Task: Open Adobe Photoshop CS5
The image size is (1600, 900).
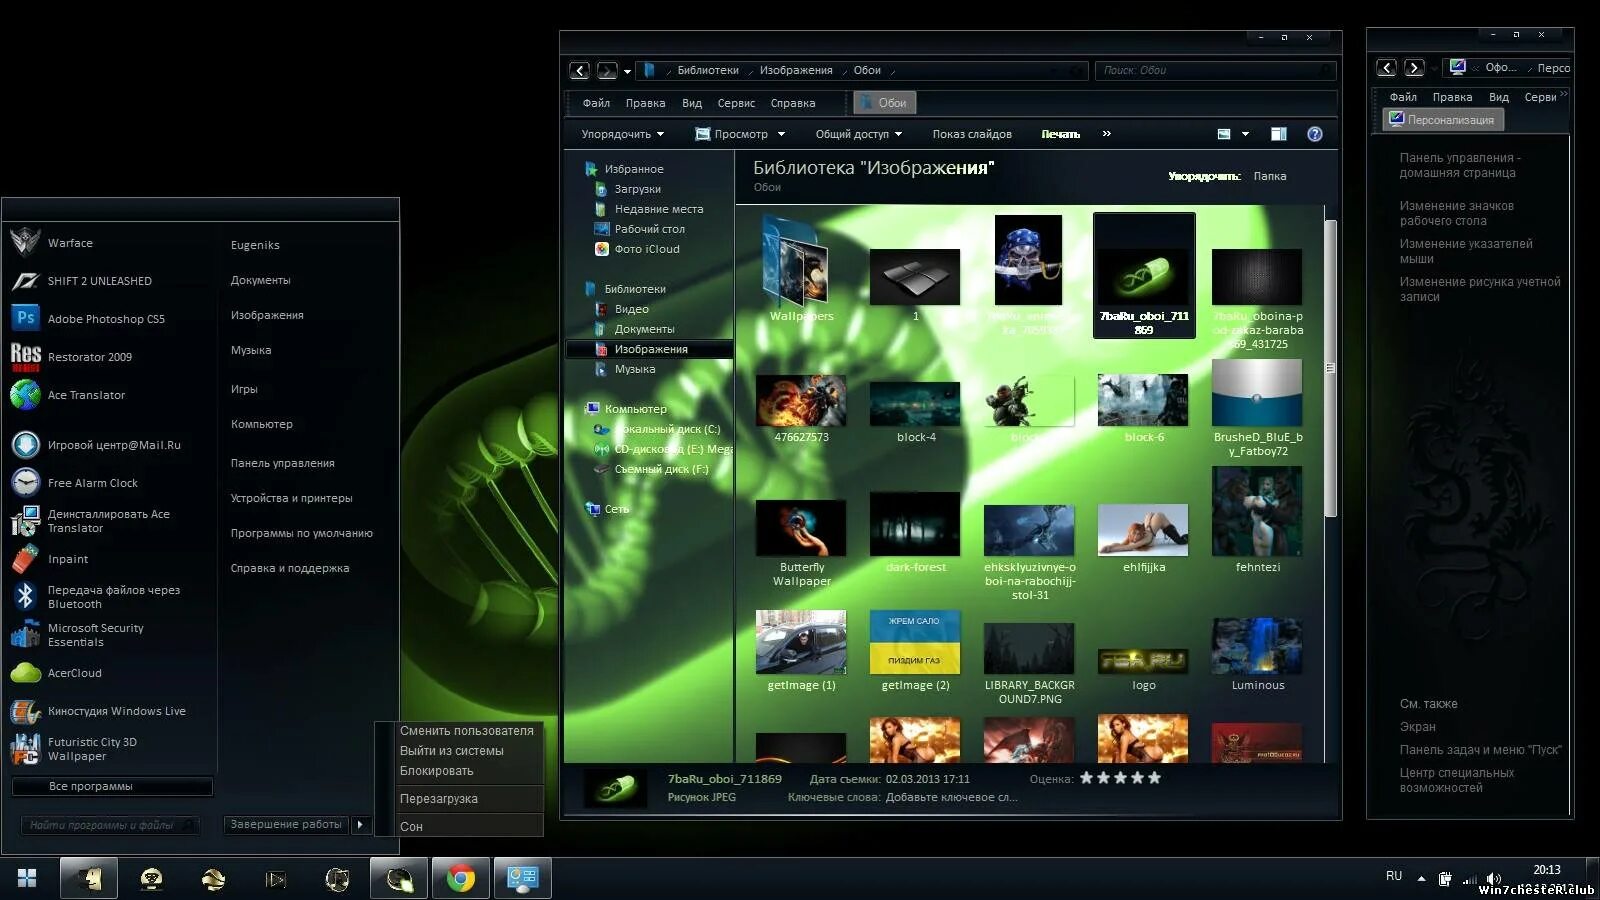Action: tap(88, 319)
